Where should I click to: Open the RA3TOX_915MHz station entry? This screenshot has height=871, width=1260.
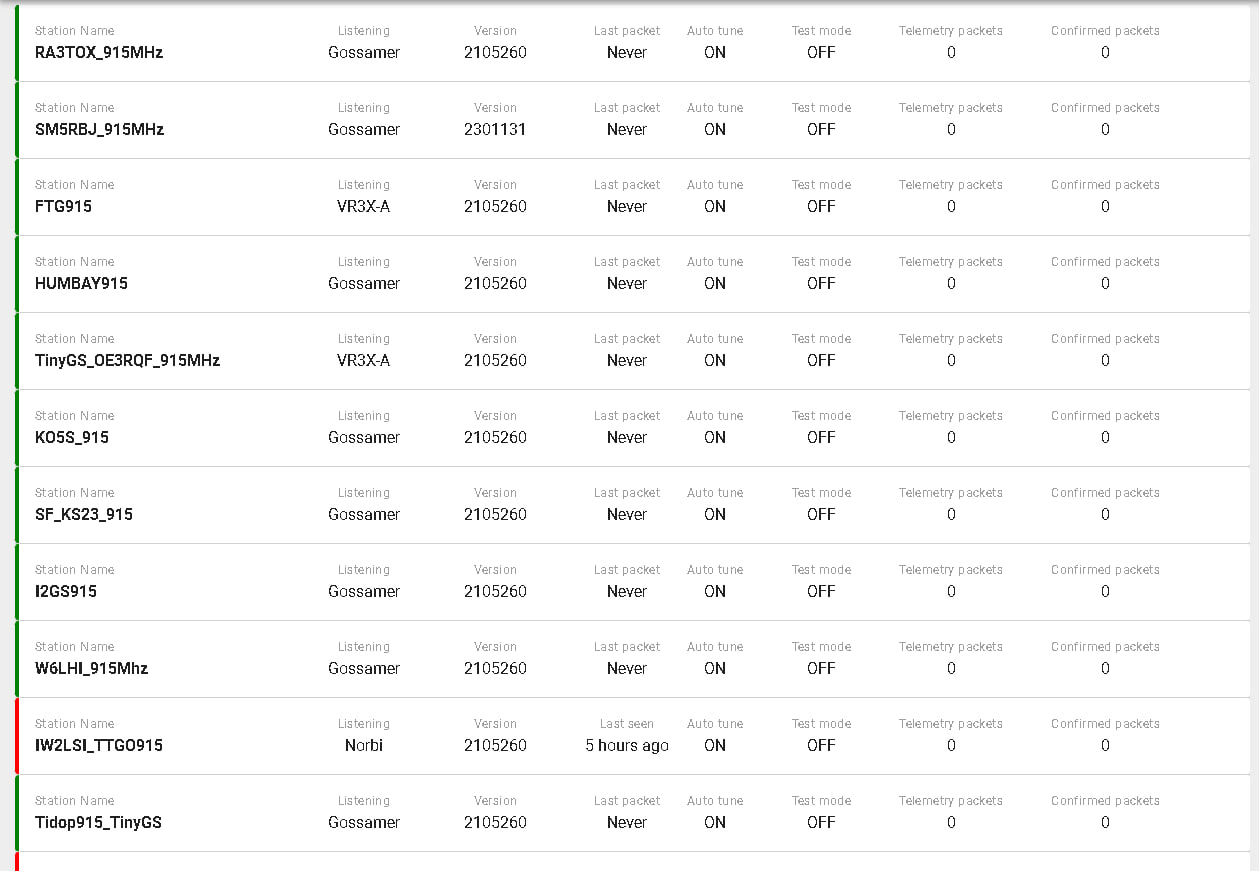click(x=99, y=53)
